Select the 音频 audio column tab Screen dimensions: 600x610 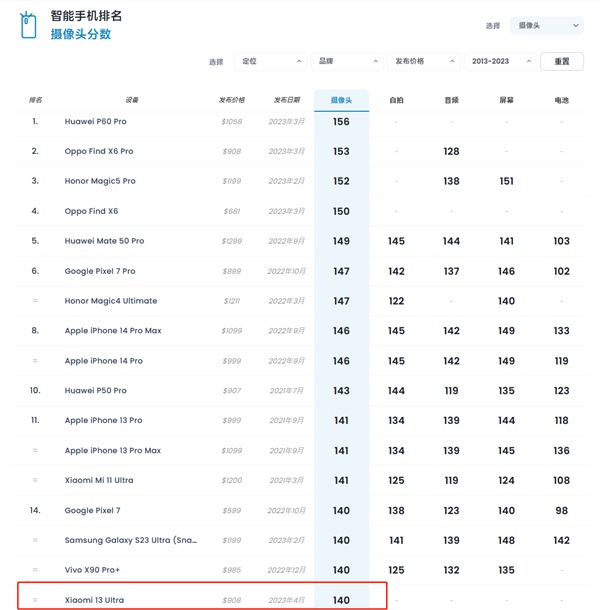coord(451,100)
